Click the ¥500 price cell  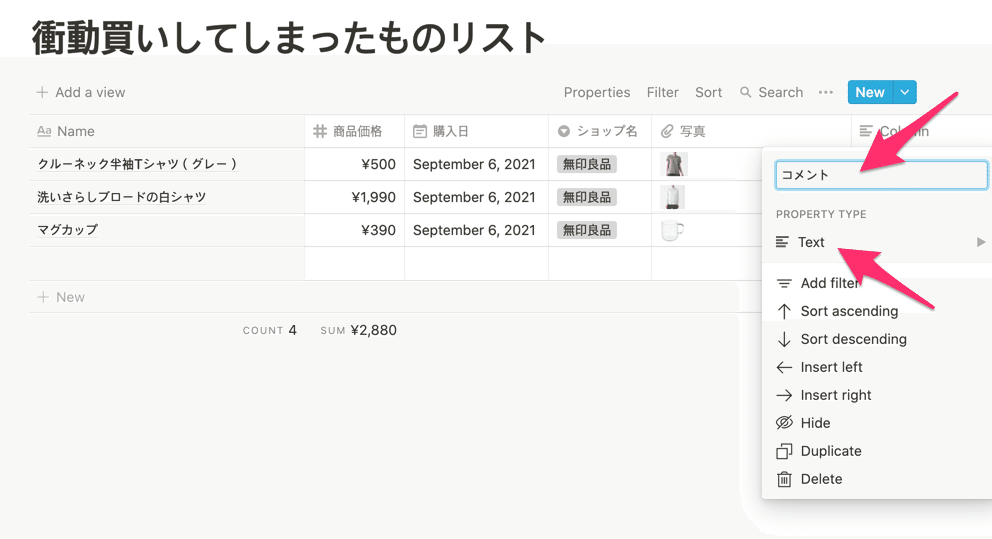[x=354, y=164]
